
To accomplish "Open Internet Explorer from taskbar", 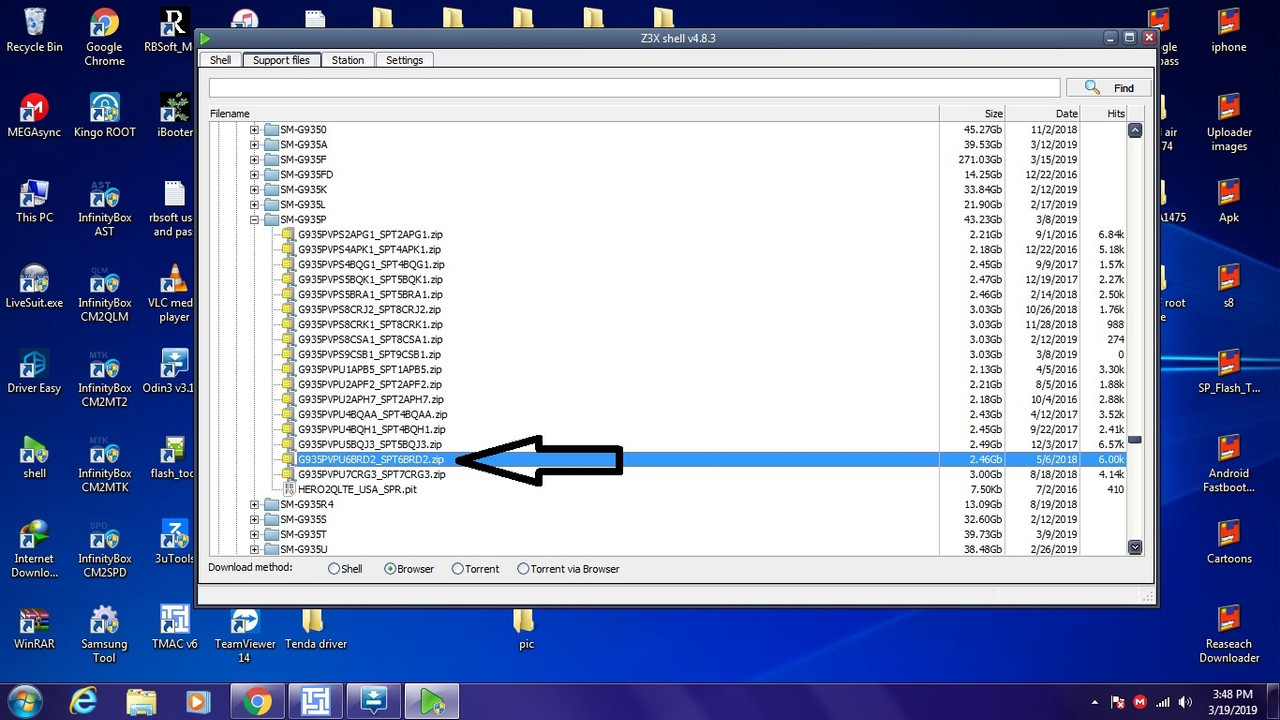I will pos(85,702).
